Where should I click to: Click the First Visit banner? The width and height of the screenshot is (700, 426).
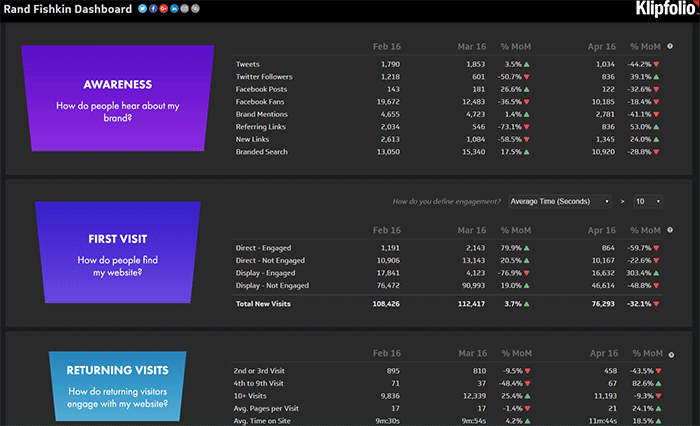pos(117,251)
